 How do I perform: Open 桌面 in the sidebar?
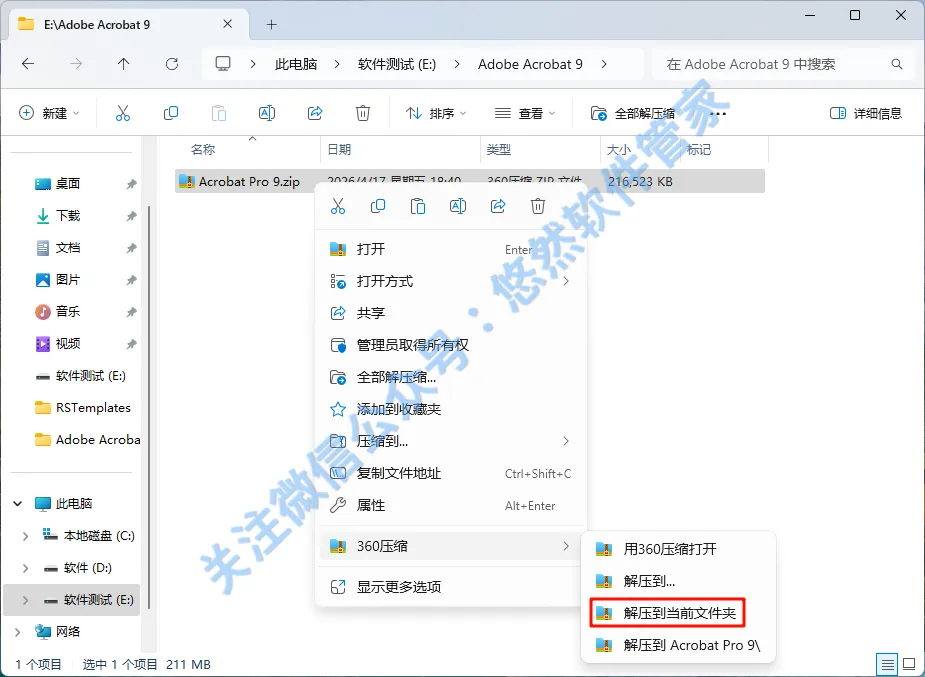(x=67, y=183)
